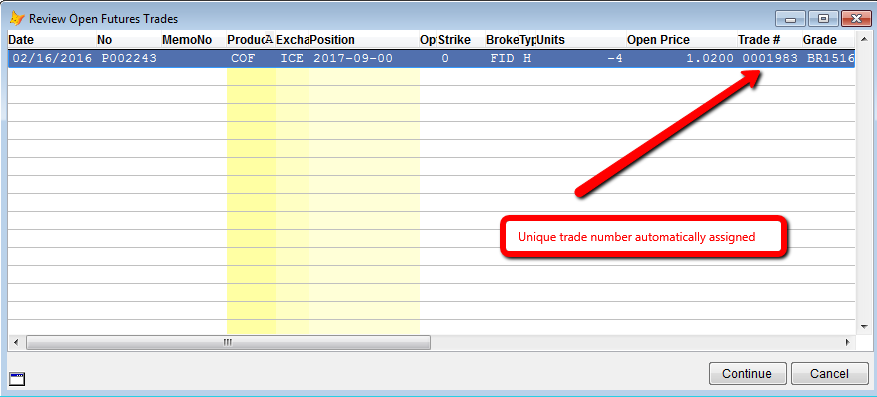Click the small window icon at bottom-left
The width and height of the screenshot is (877, 397).
[18, 379]
